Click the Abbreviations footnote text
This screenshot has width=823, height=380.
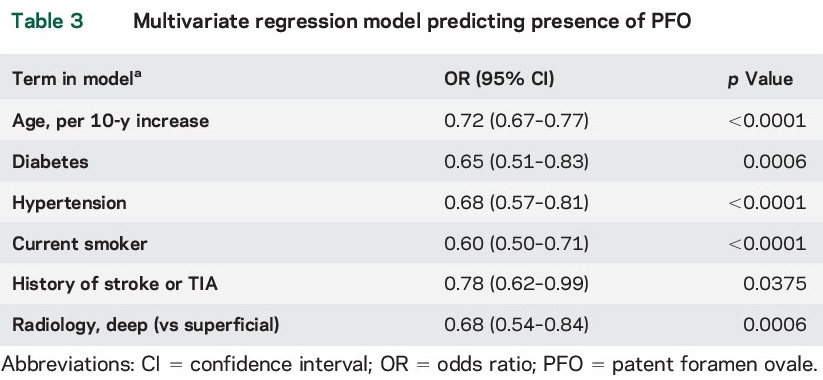pyautogui.click(x=410, y=365)
